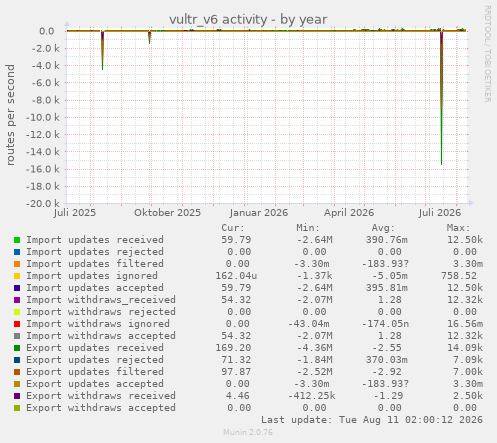Click the 'Last update: Tue Aug 11 02:00:12 2026' text

point(372,420)
